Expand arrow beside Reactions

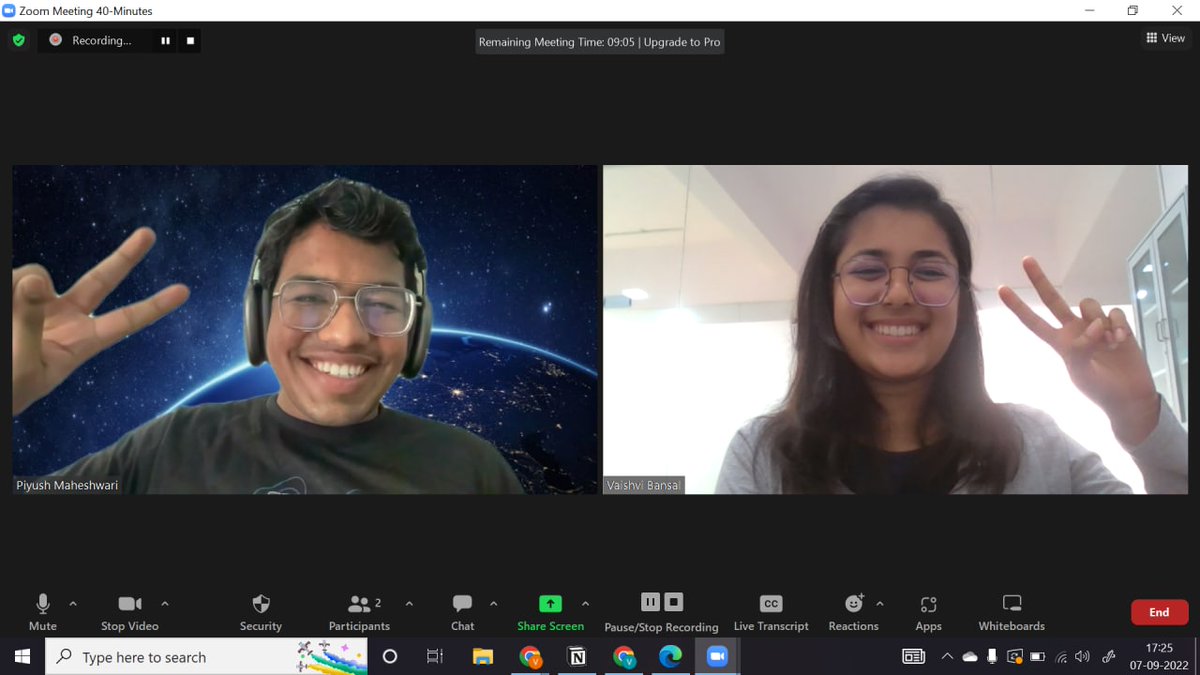(880, 604)
